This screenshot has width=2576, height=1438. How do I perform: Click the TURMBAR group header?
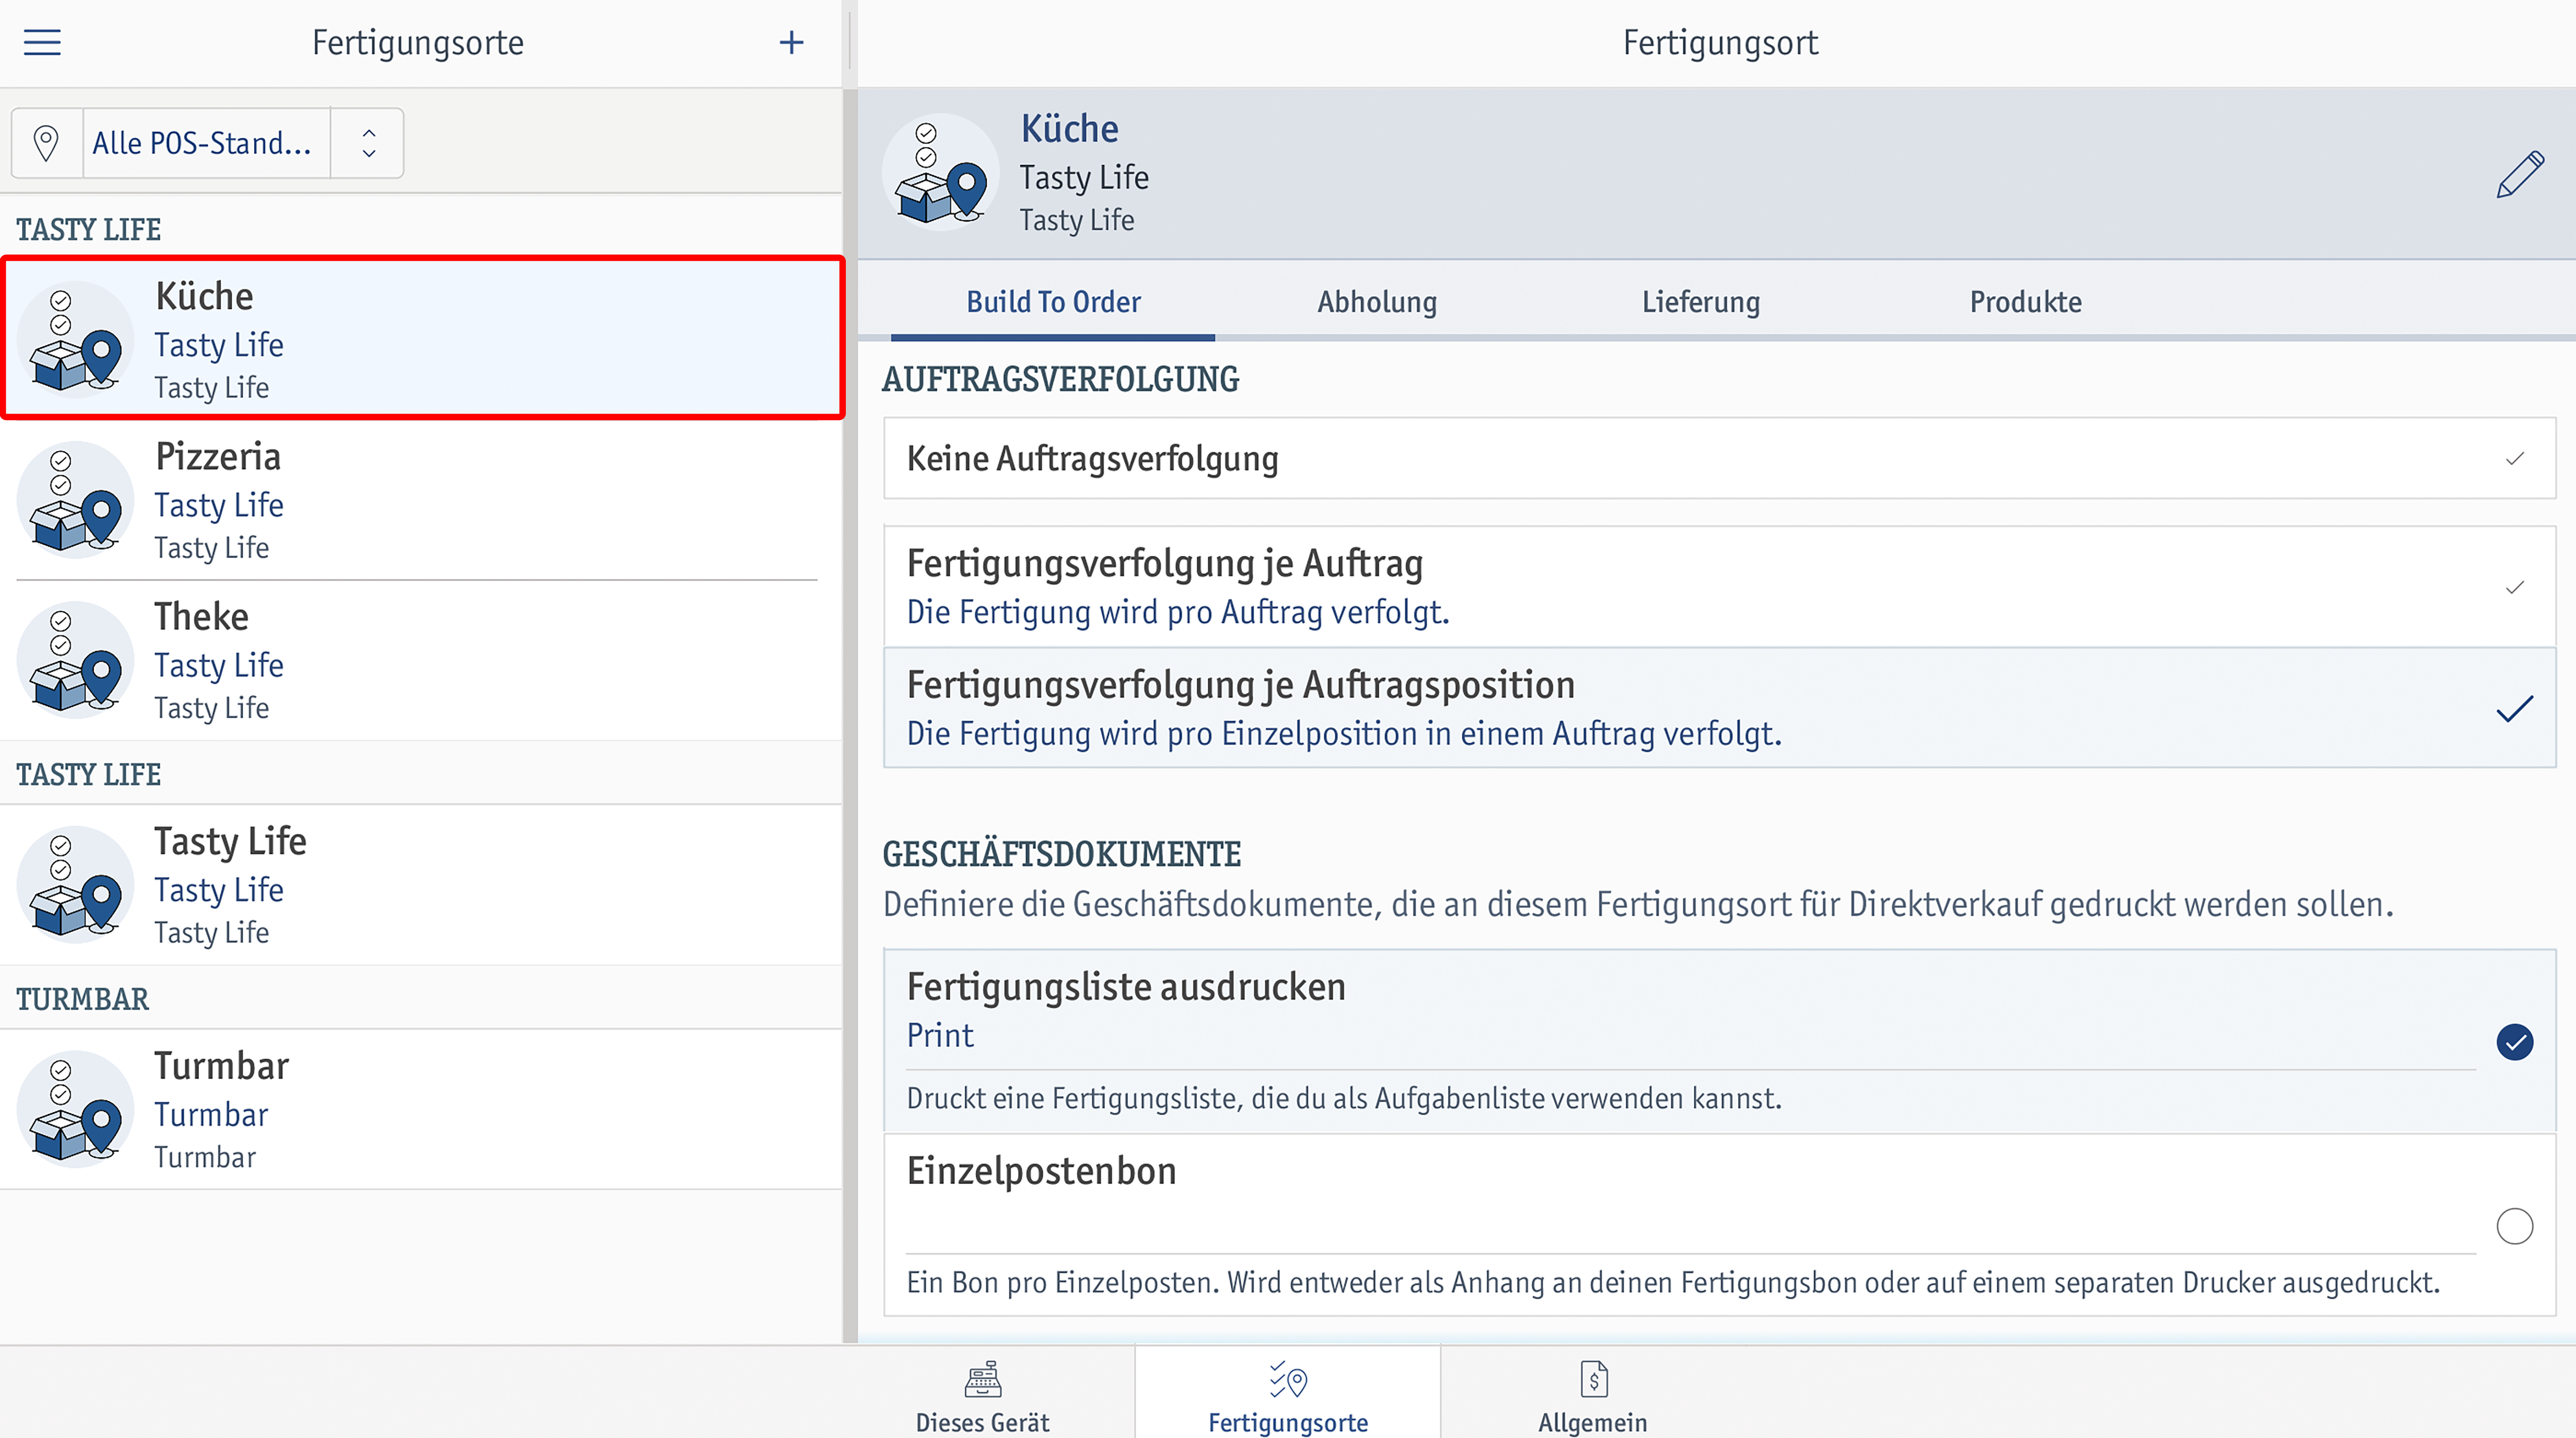(x=82, y=999)
